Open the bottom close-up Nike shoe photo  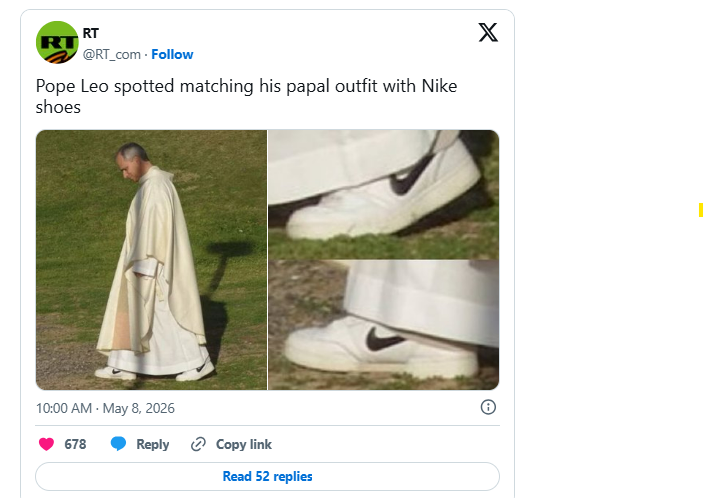(x=383, y=325)
